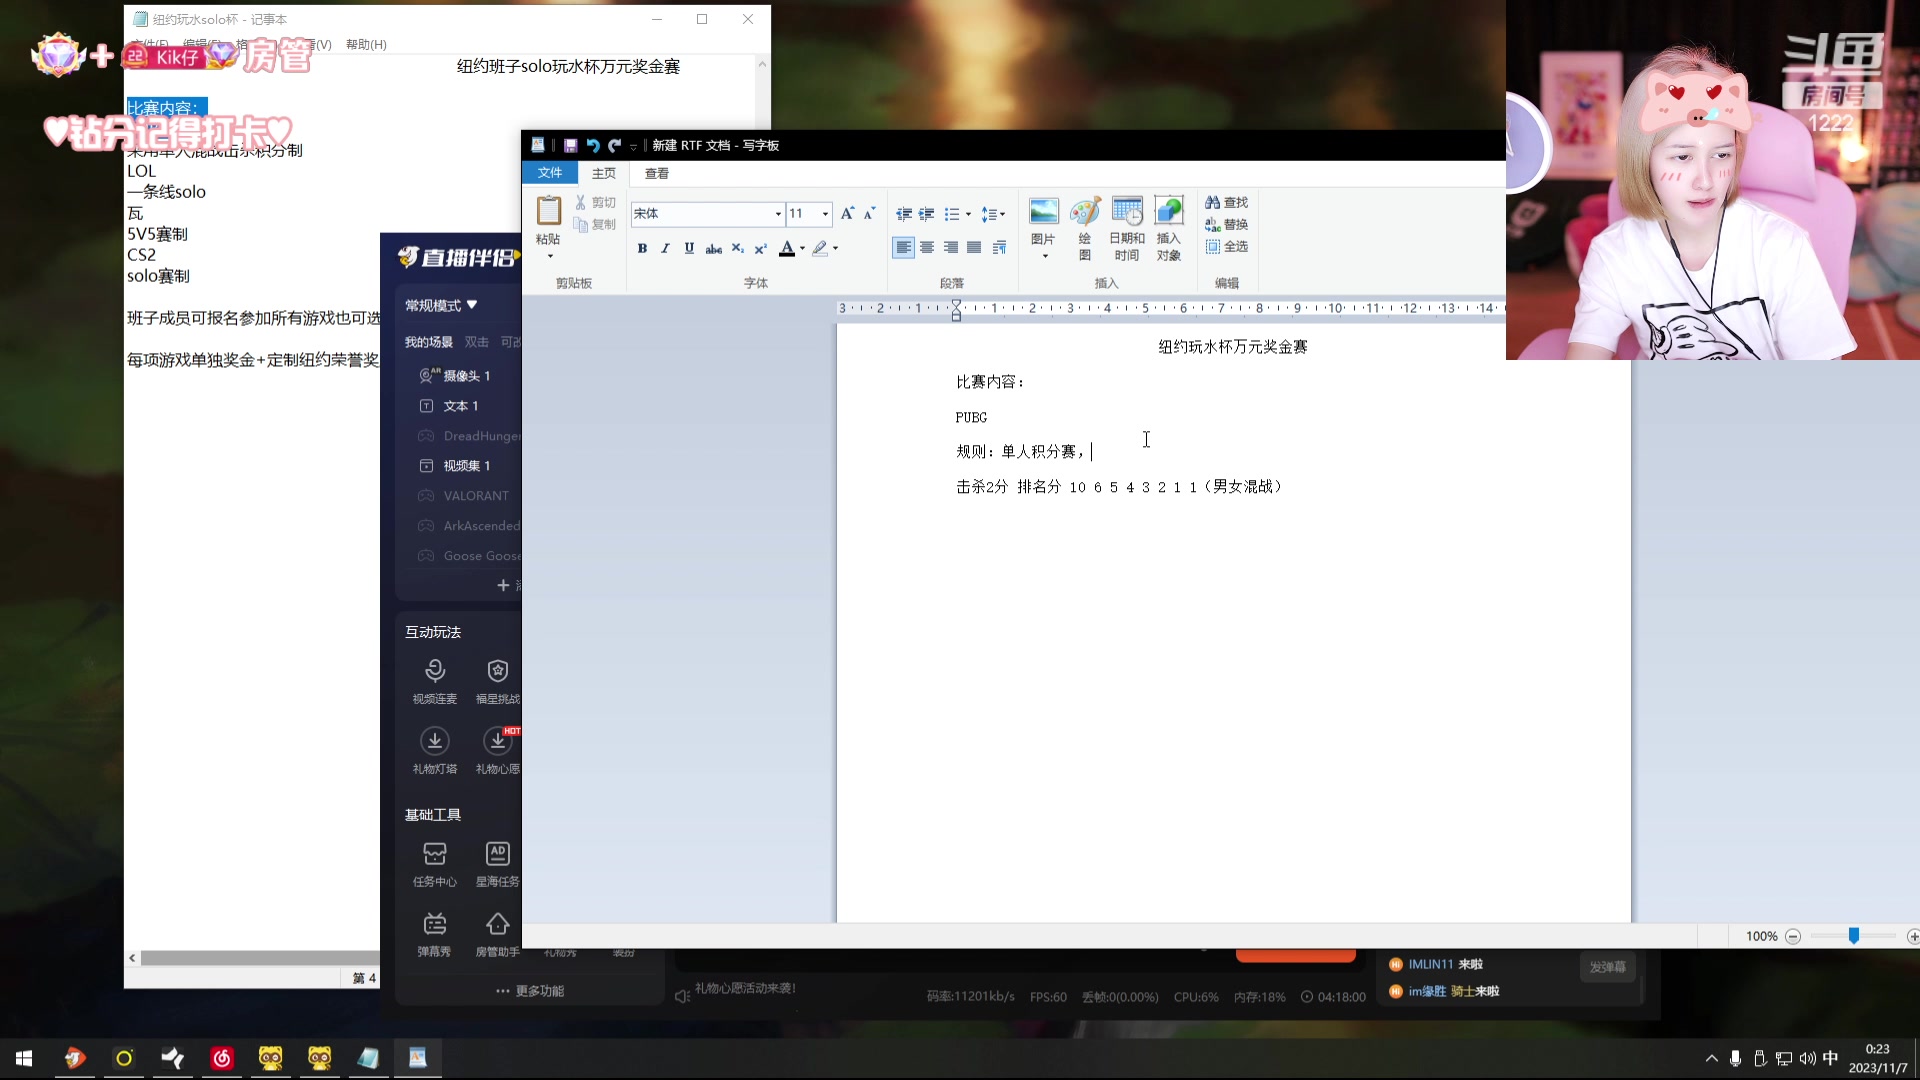Shrink the font size with the A-down icon
1920x1080 pixels.
pyautogui.click(x=870, y=213)
